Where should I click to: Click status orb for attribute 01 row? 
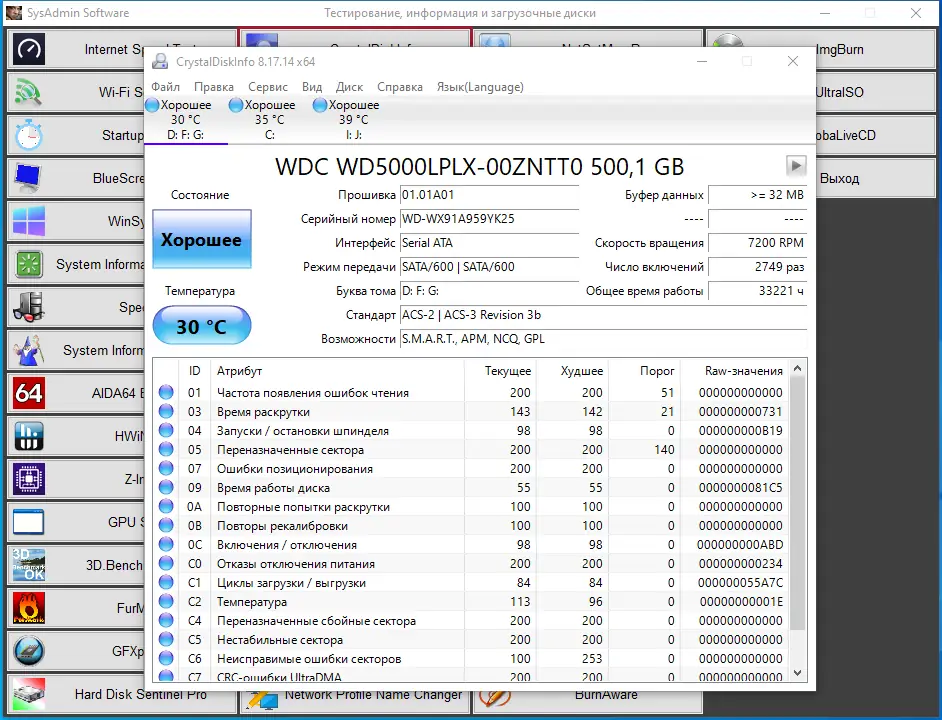(166, 392)
